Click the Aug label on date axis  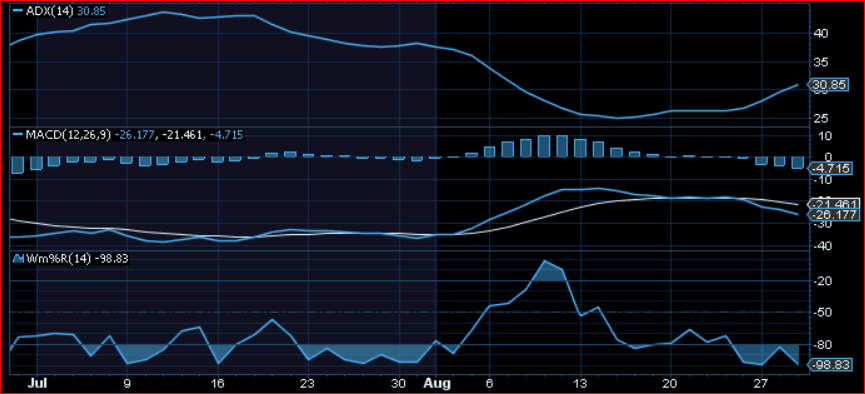pyautogui.click(x=437, y=384)
